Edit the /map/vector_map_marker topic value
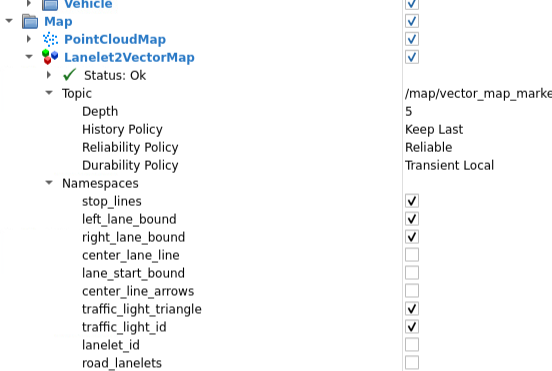The height and width of the screenshot is (371, 552). coord(478,94)
